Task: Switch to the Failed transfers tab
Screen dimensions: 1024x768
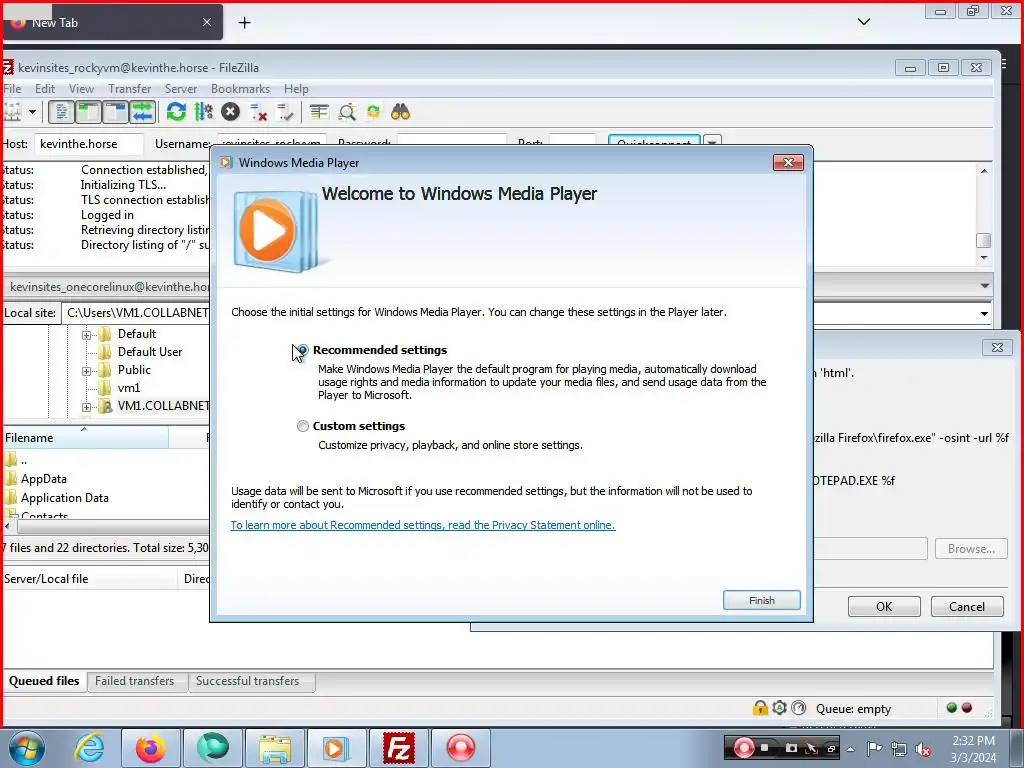Action: [x=135, y=681]
